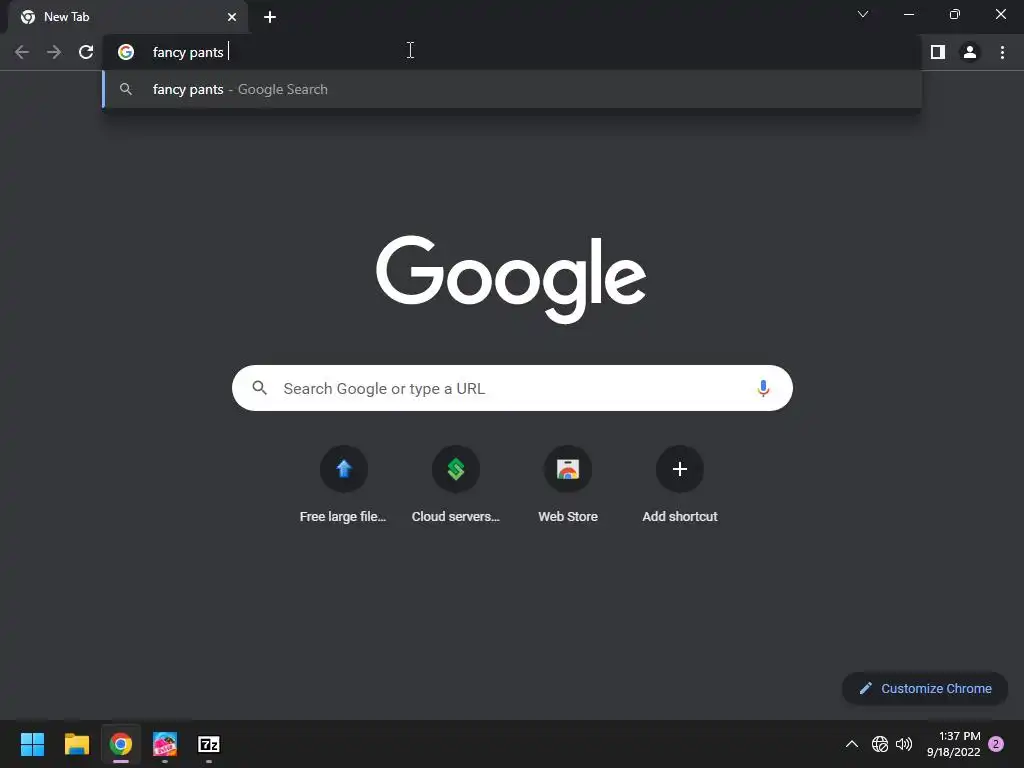Open 7-Zip from the taskbar
This screenshot has height=768, width=1024.
209,744
